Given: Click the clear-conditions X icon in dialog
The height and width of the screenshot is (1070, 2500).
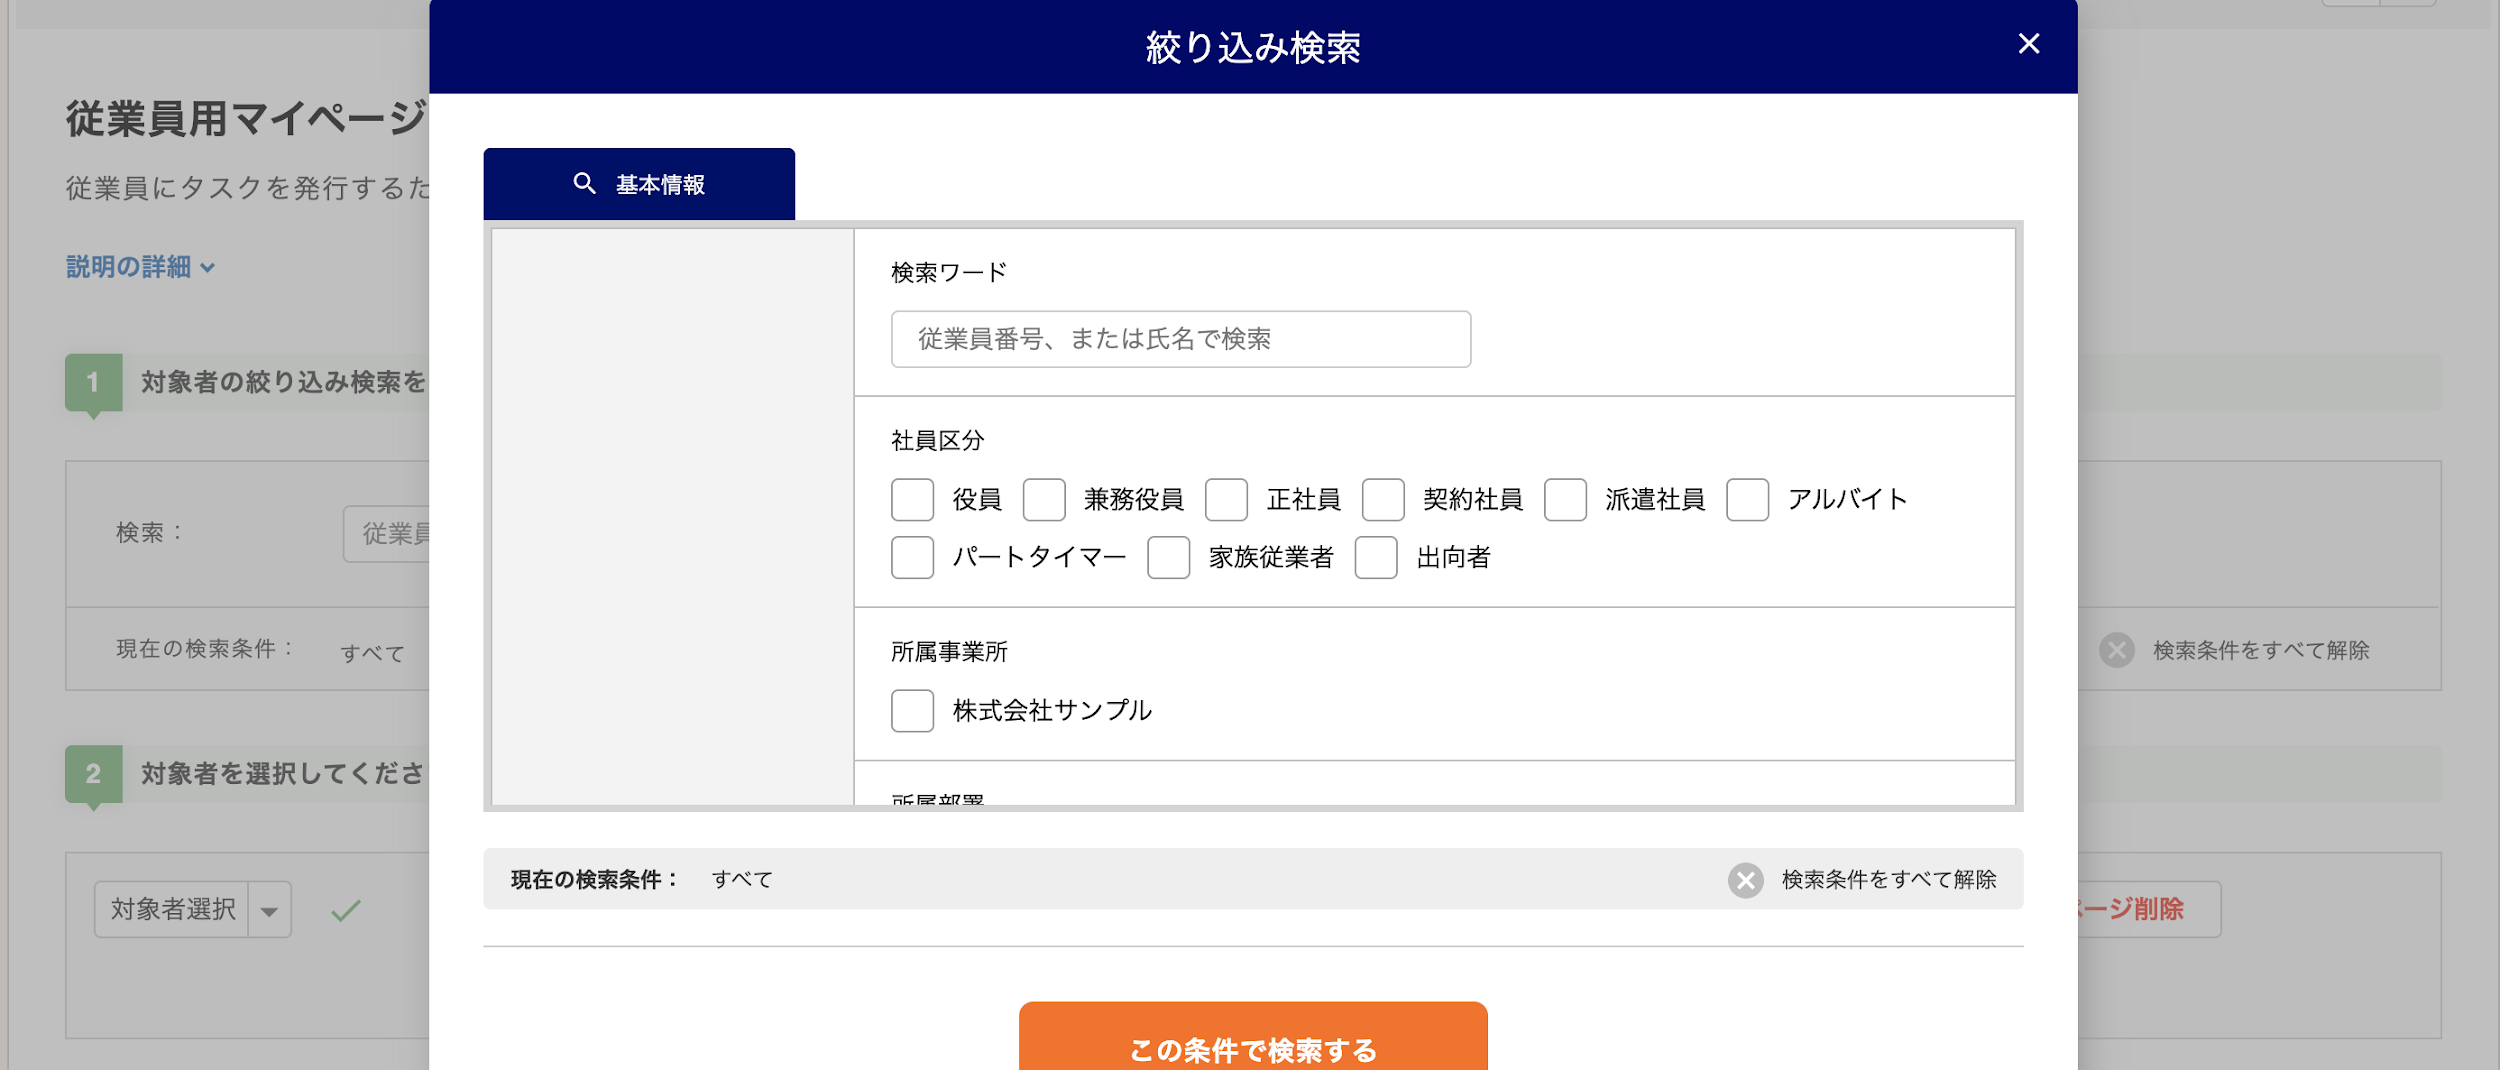Looking at the screenshot, I should (x=1745, y=880).
